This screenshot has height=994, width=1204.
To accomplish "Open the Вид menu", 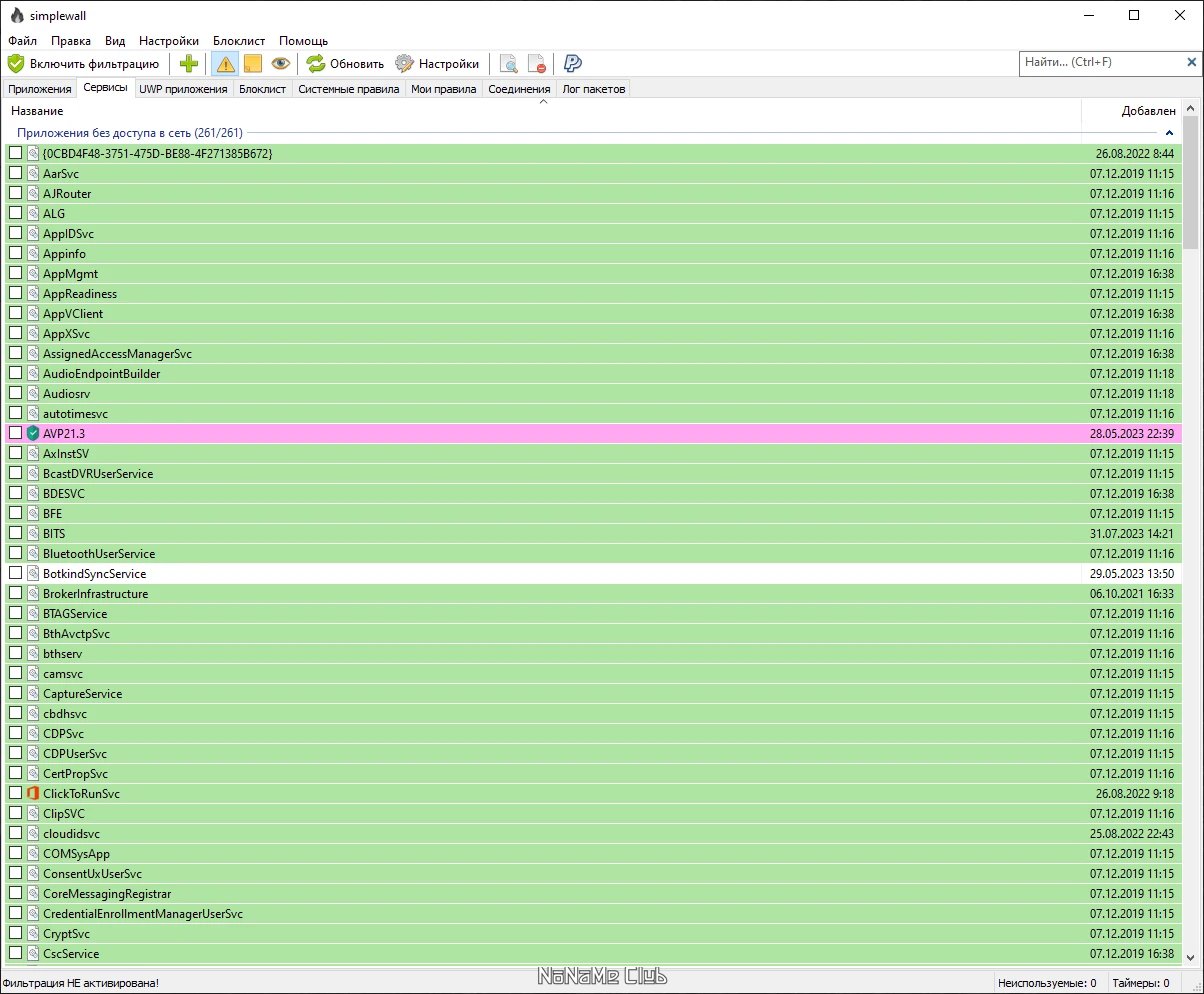I will [x=115, y=41].
